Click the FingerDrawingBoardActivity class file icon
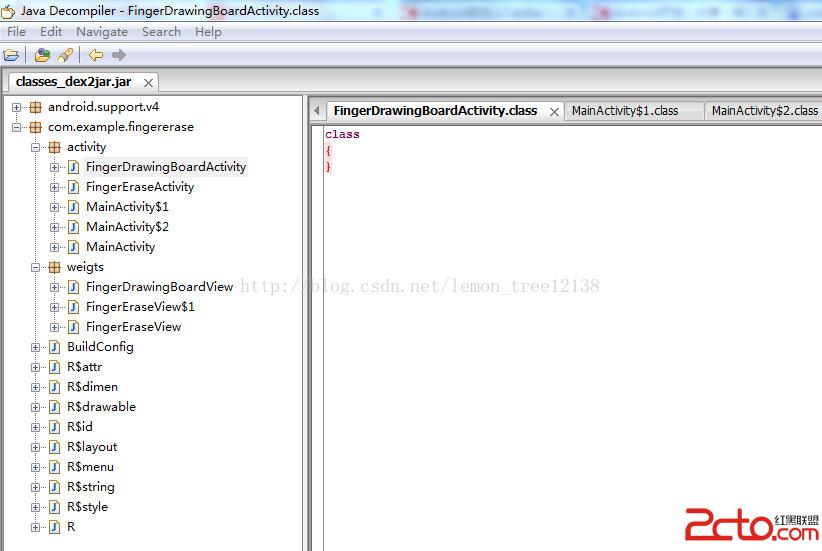Image resolution: width=822 pixels, height=551 pixels. coord(74,167)
